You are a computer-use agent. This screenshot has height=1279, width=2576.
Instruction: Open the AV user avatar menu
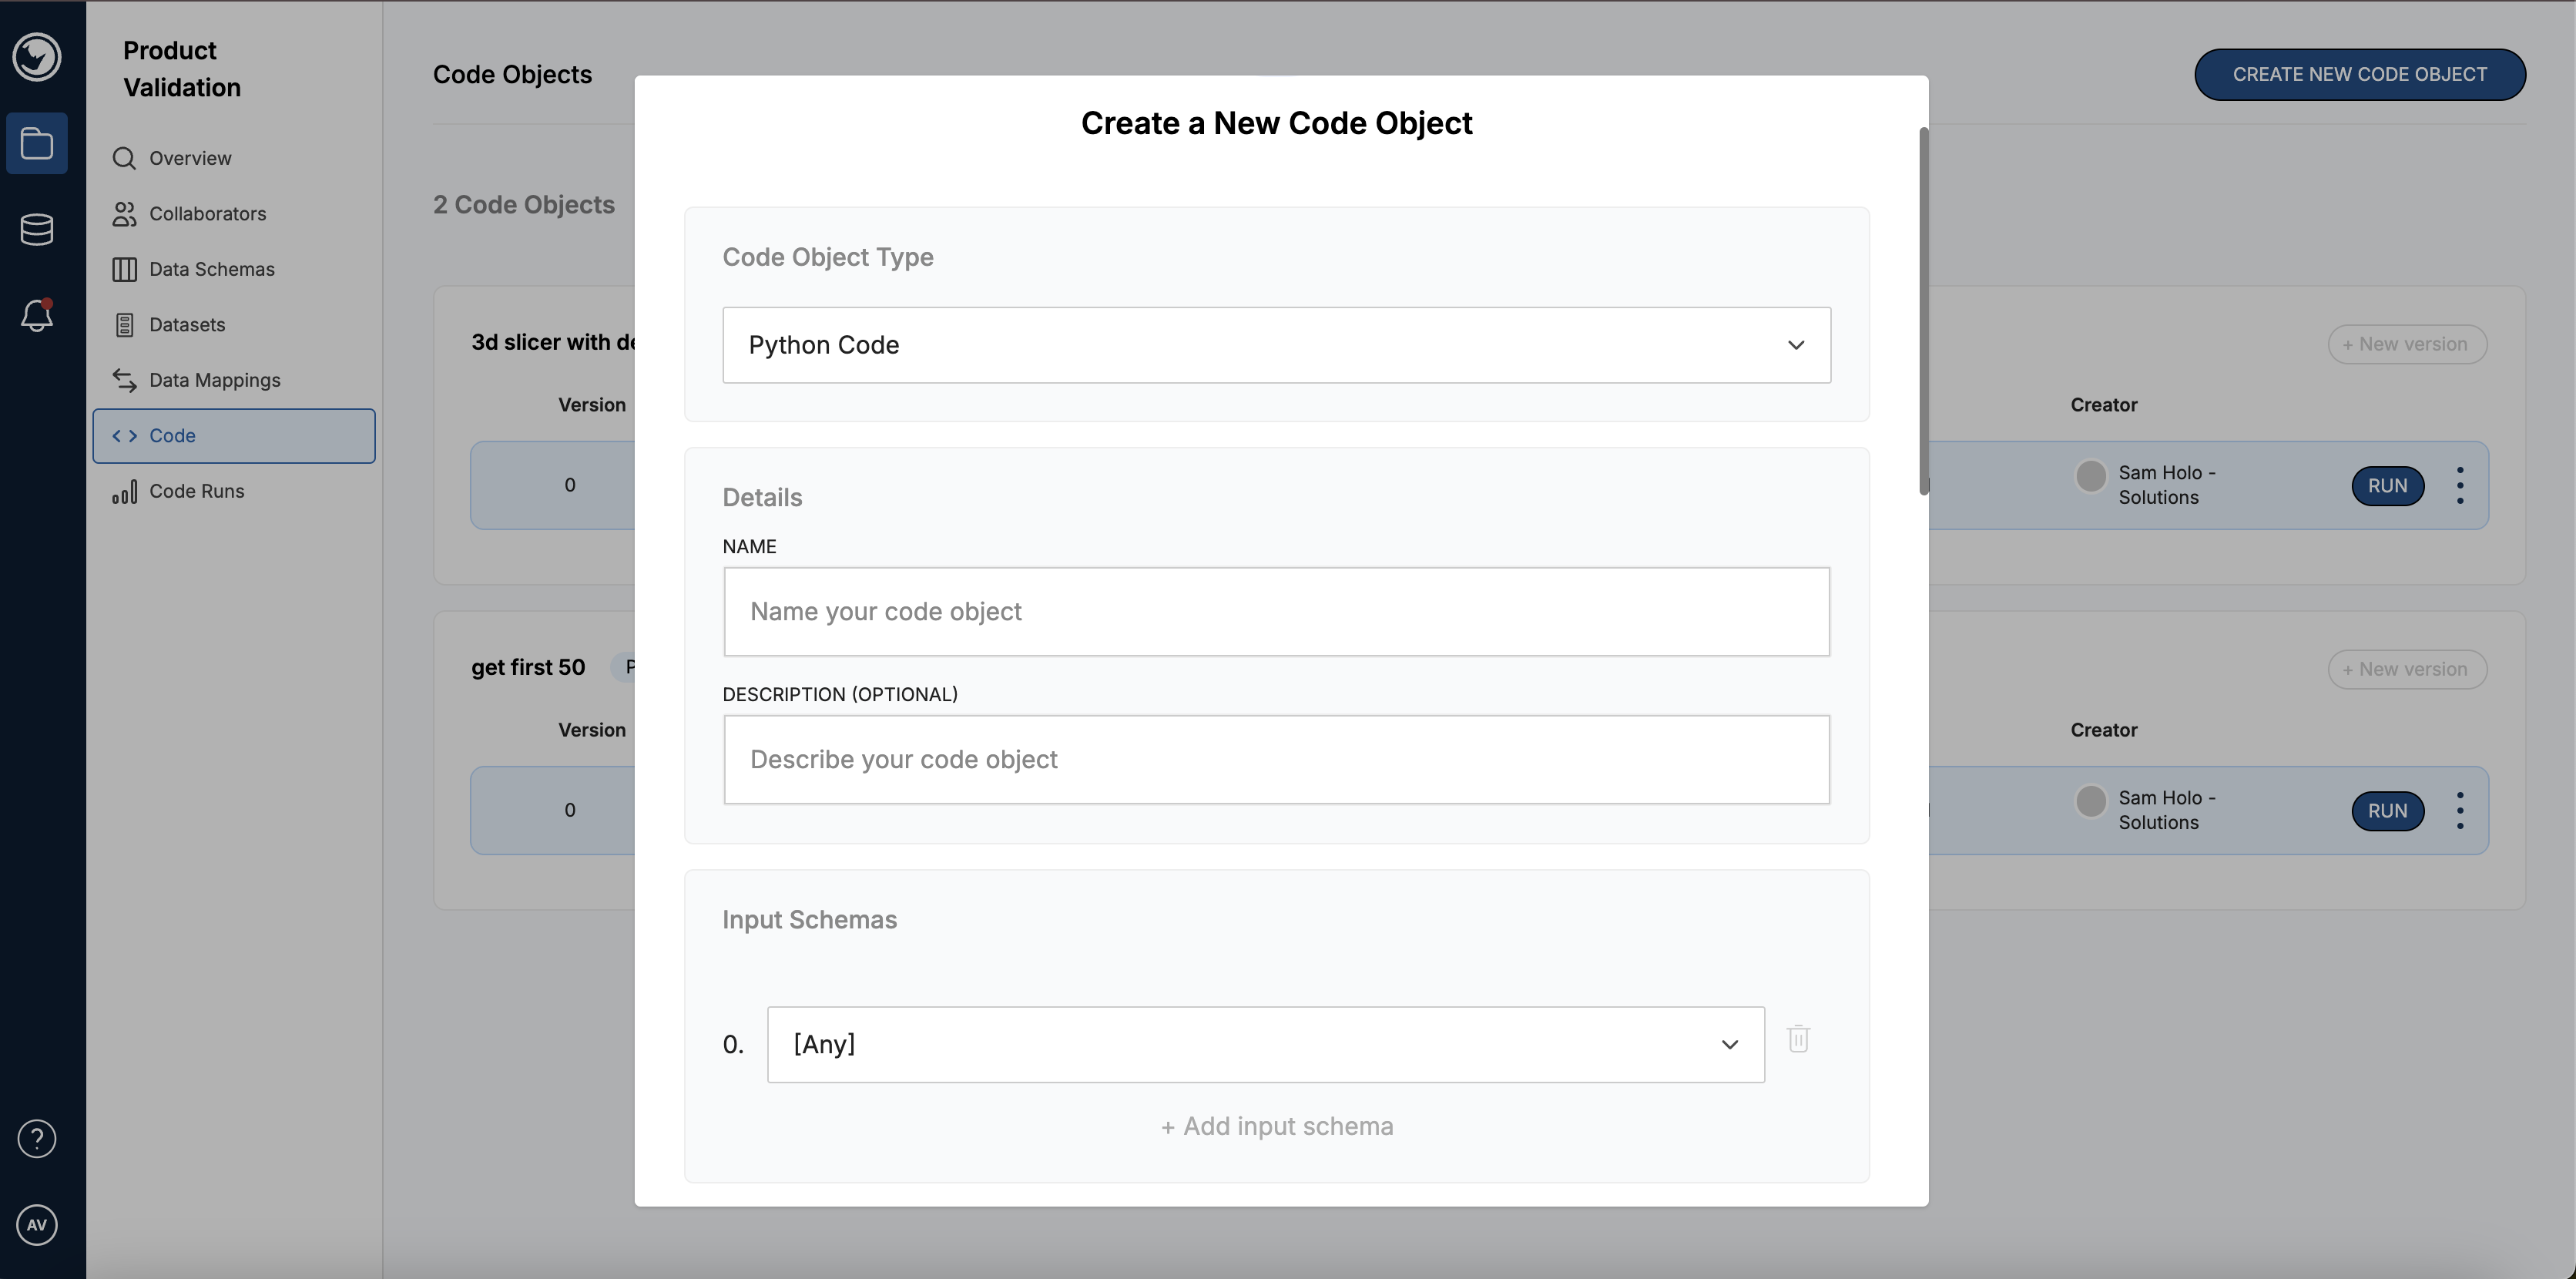(x=37, y=1225)
